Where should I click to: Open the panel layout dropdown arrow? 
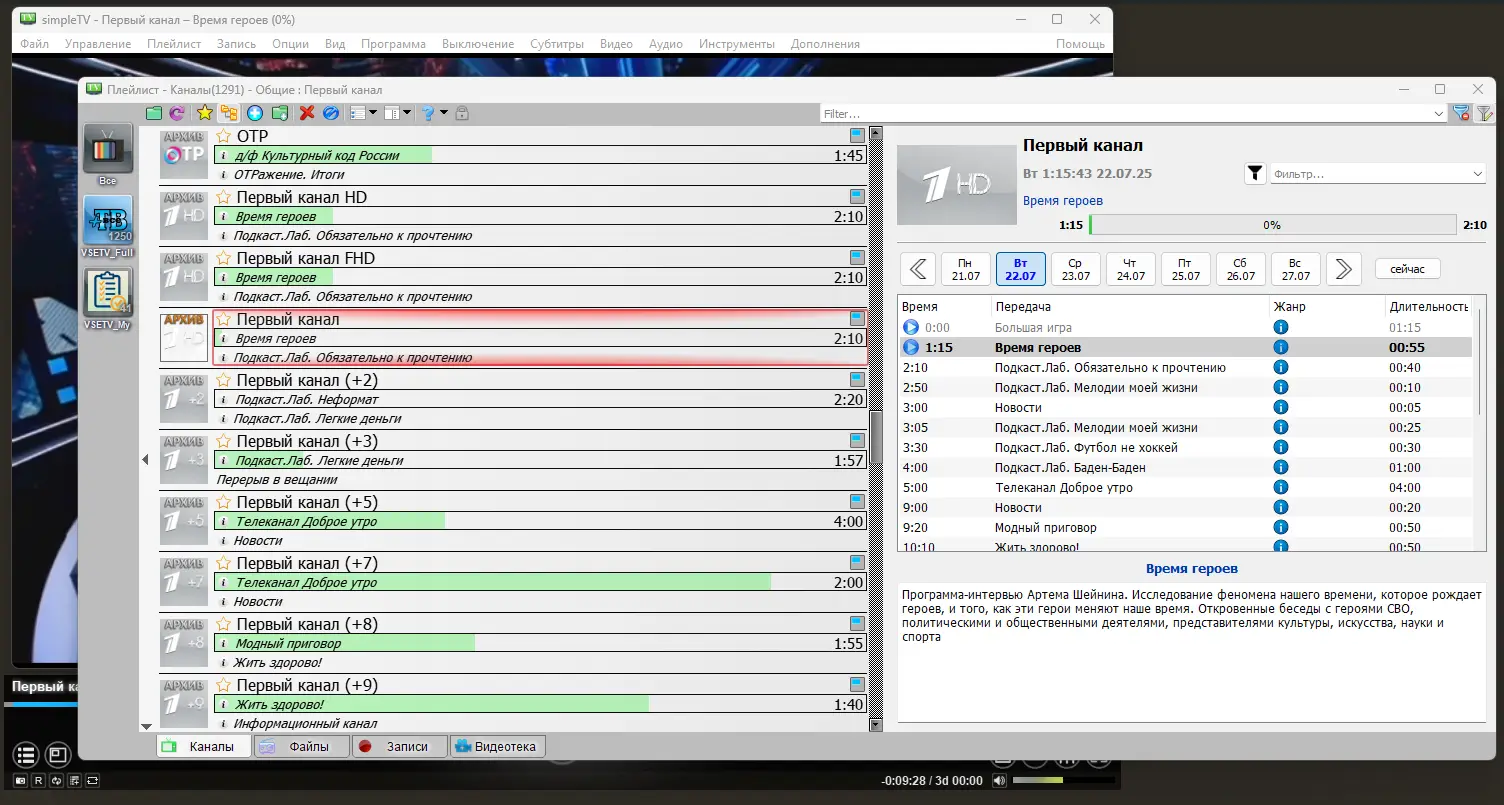click(408, 113)
